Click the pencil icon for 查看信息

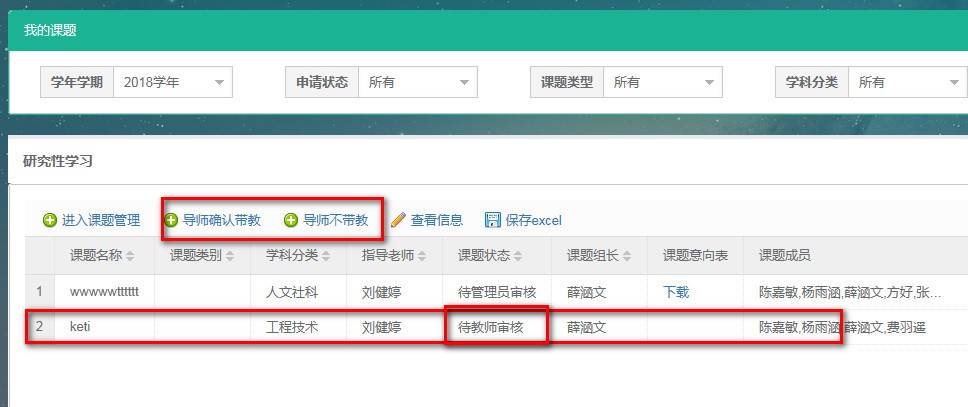398,220
